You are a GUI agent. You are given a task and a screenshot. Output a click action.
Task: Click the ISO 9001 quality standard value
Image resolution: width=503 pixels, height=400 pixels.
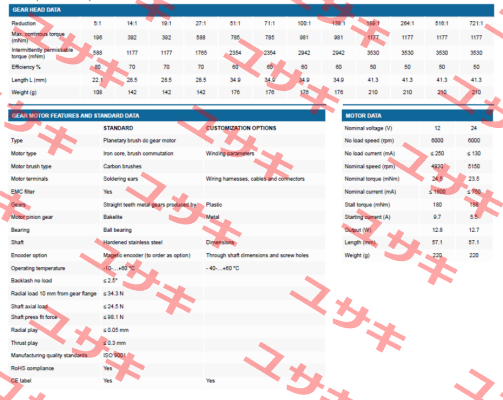tap(114, 355)
